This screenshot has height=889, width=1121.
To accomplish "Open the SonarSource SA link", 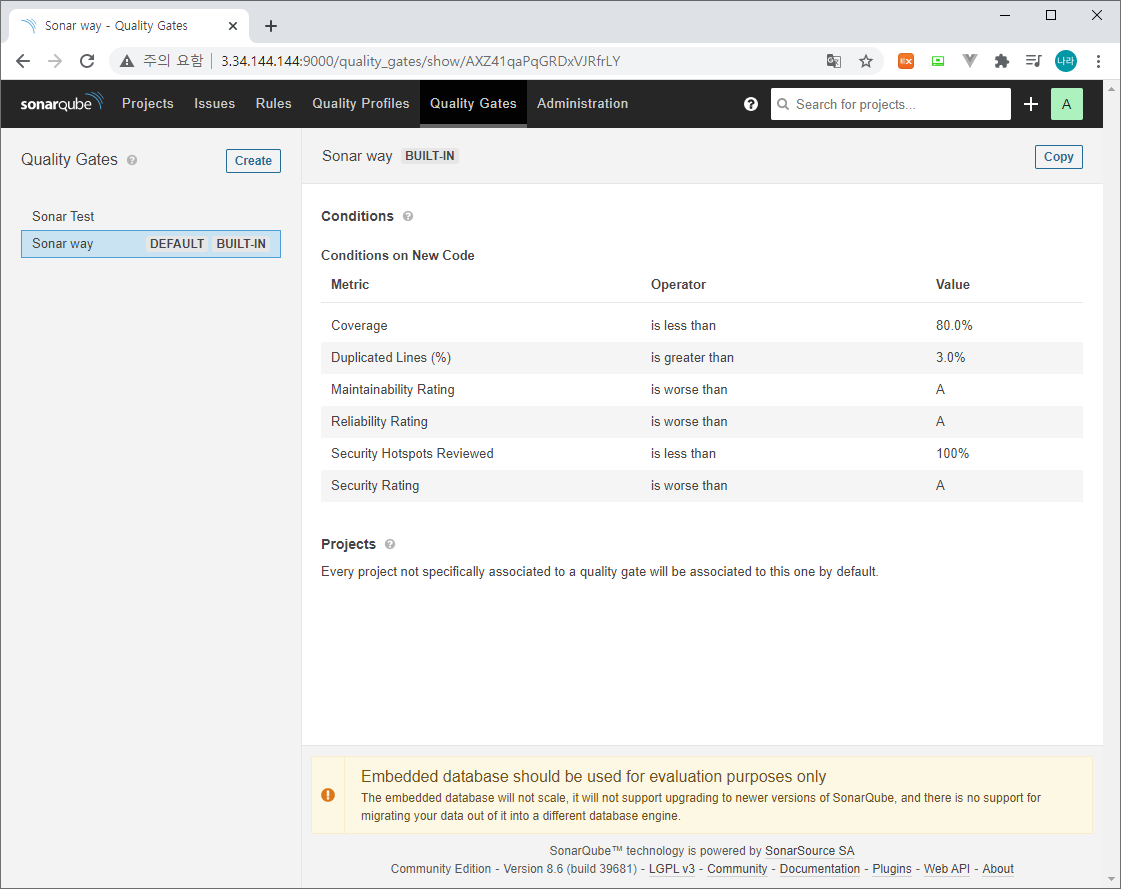I will 809,850.
